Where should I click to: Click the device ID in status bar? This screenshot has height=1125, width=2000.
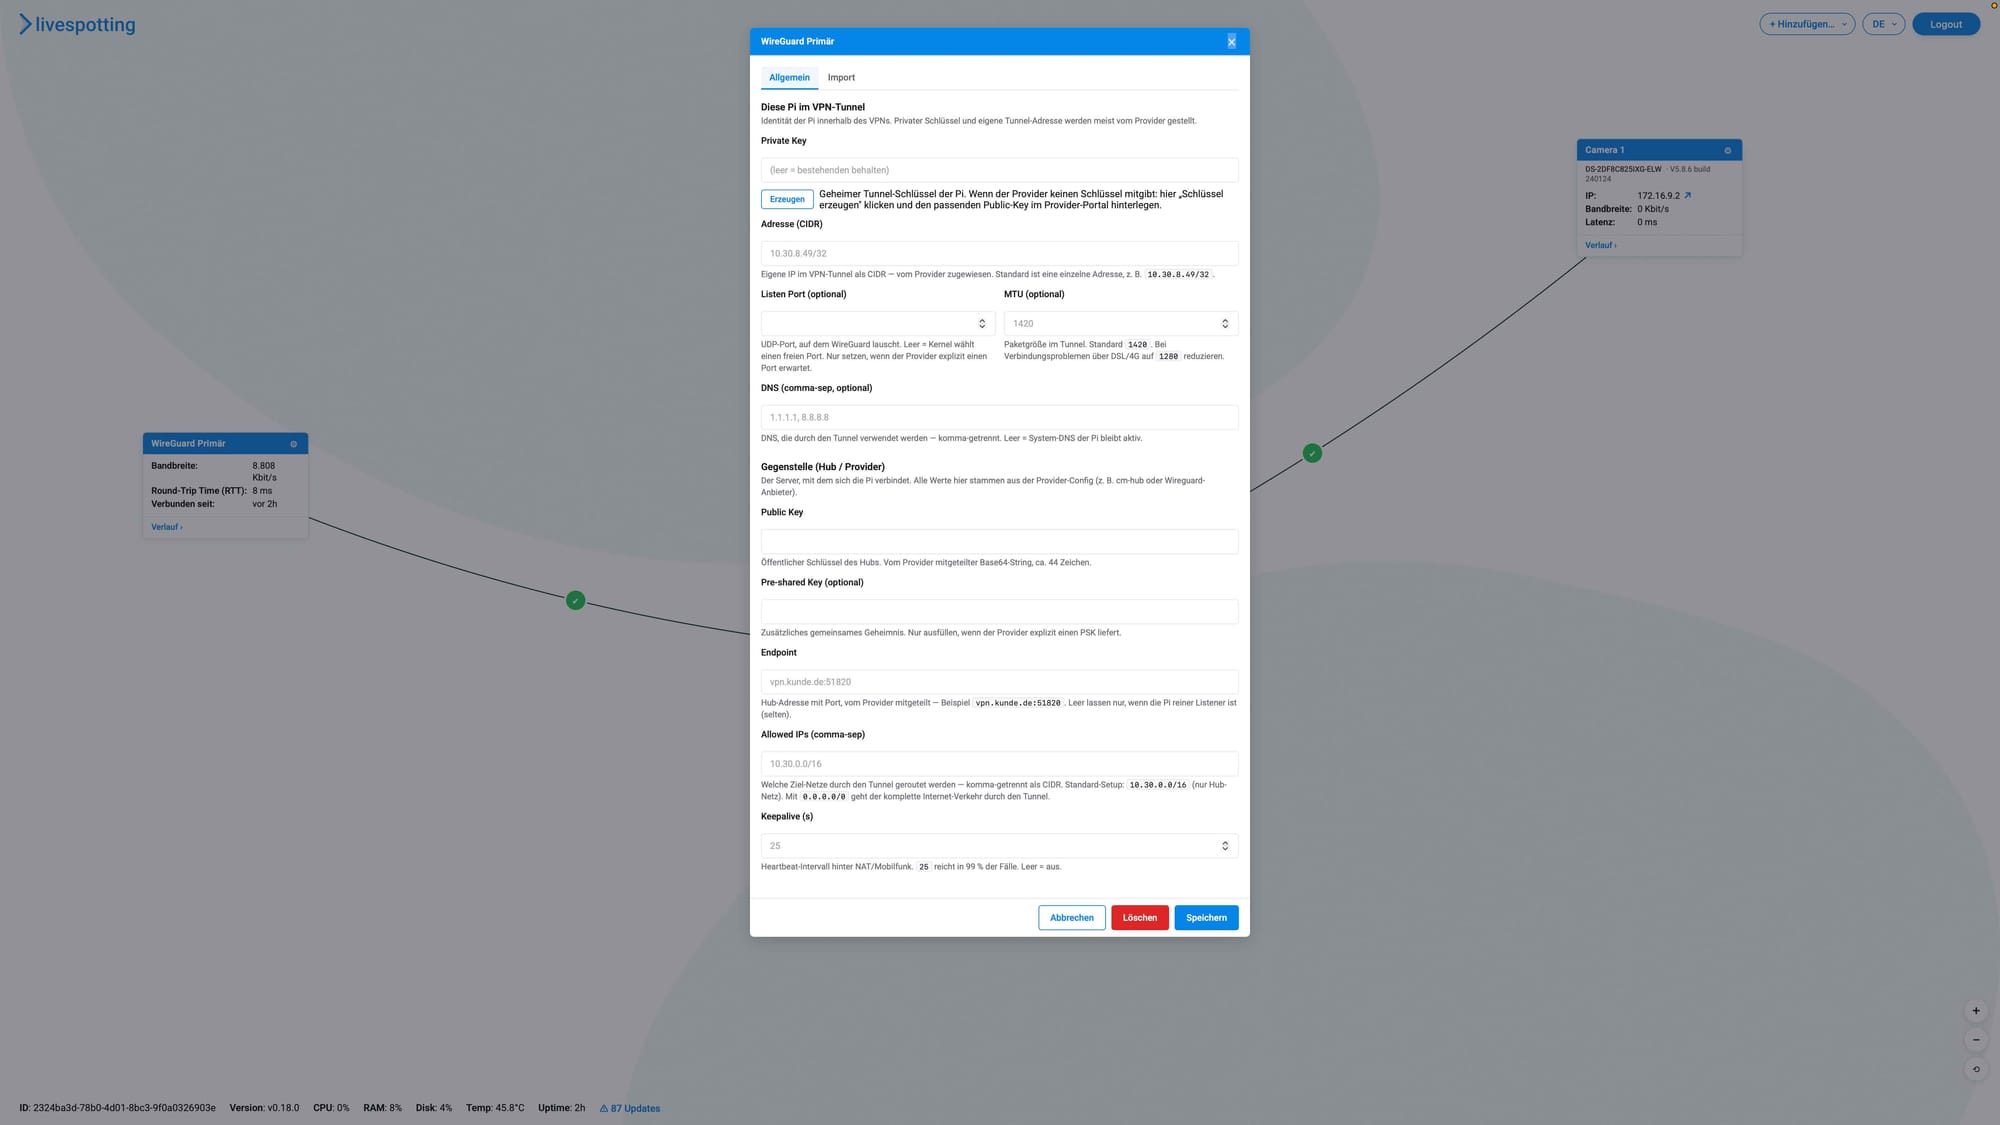(117, 1108)
